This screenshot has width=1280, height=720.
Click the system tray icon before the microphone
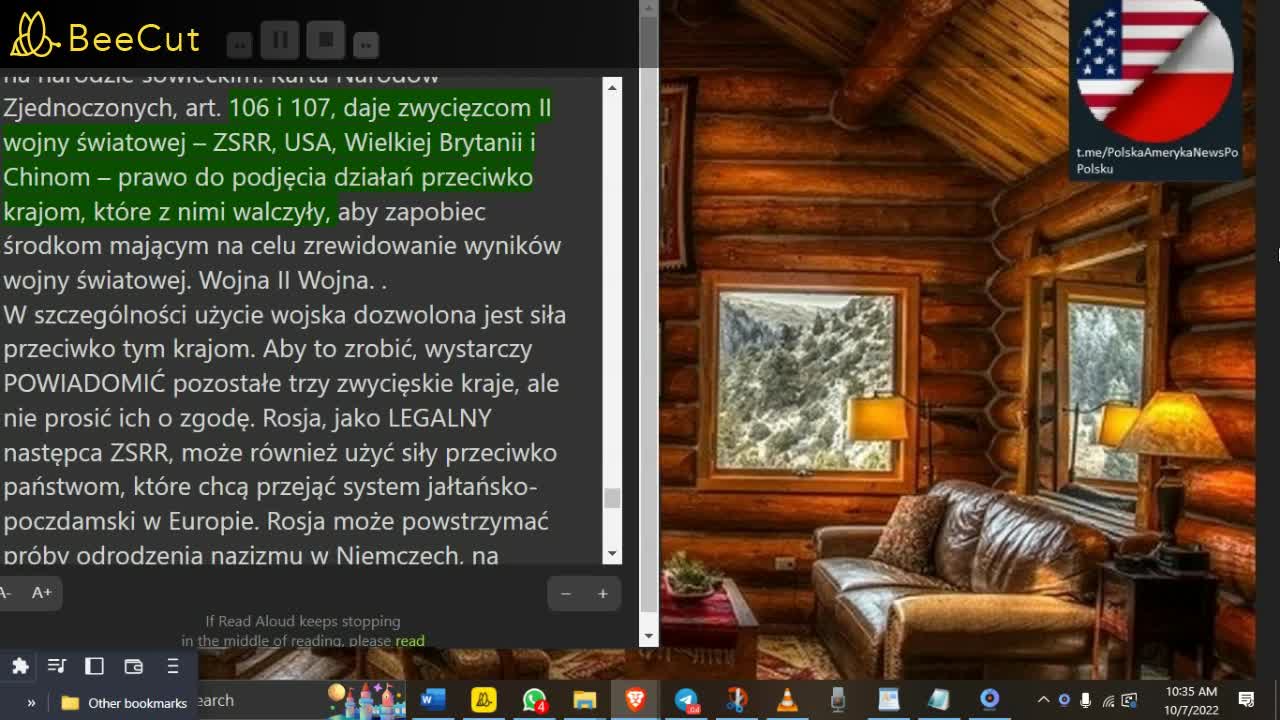(1064, 700)
